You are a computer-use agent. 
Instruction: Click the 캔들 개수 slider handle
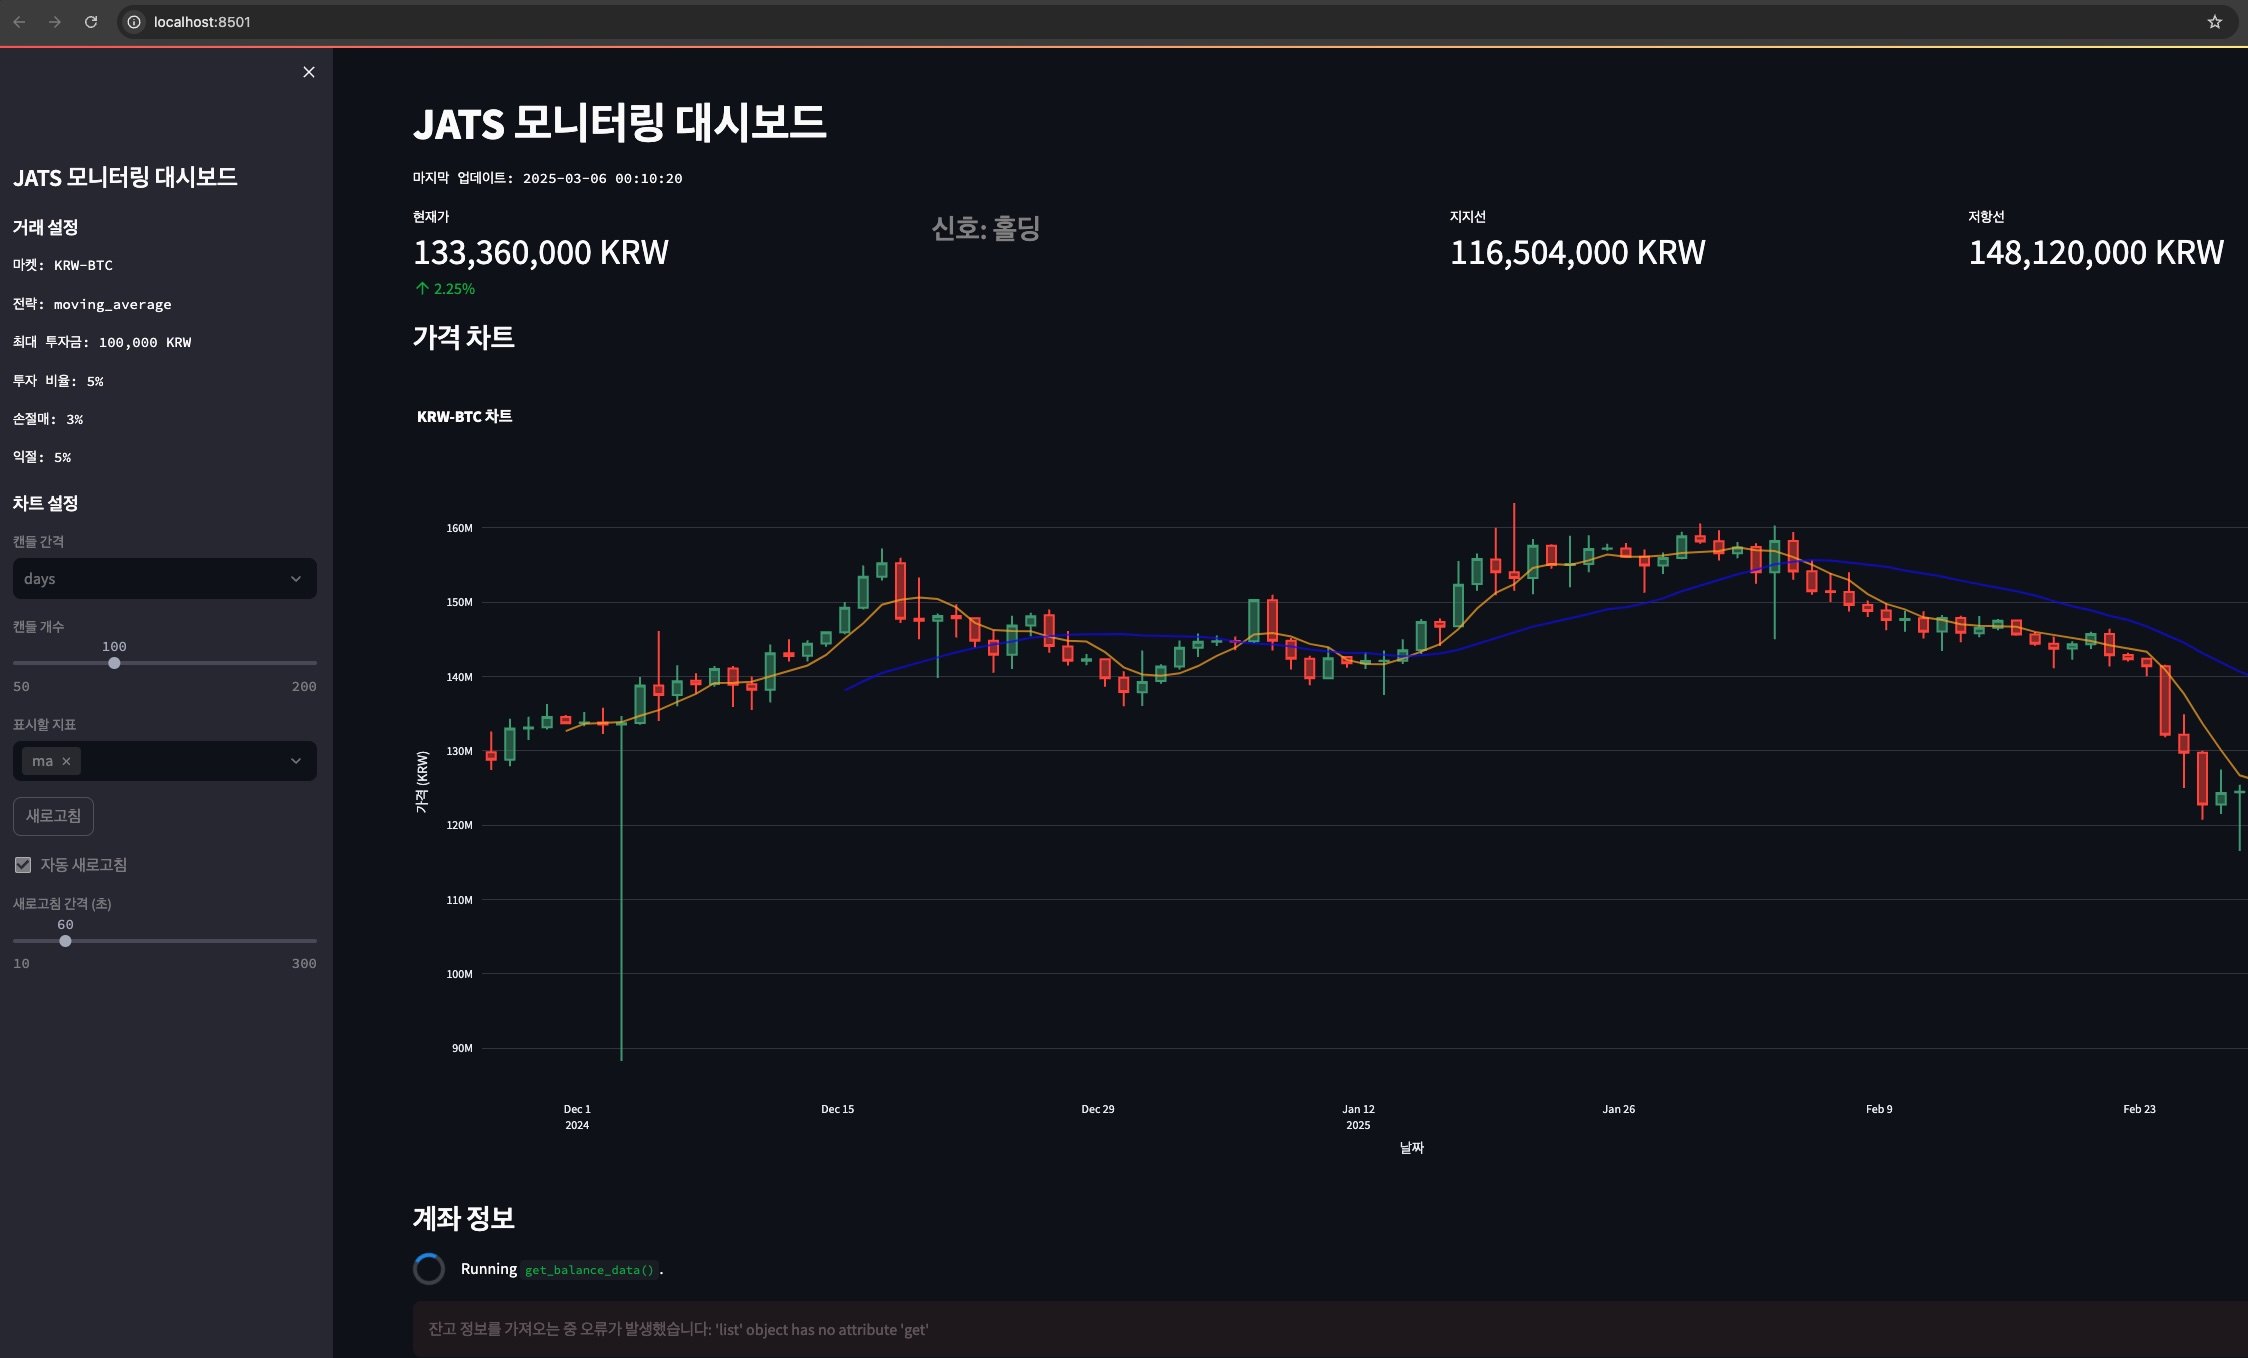point(114,663)
